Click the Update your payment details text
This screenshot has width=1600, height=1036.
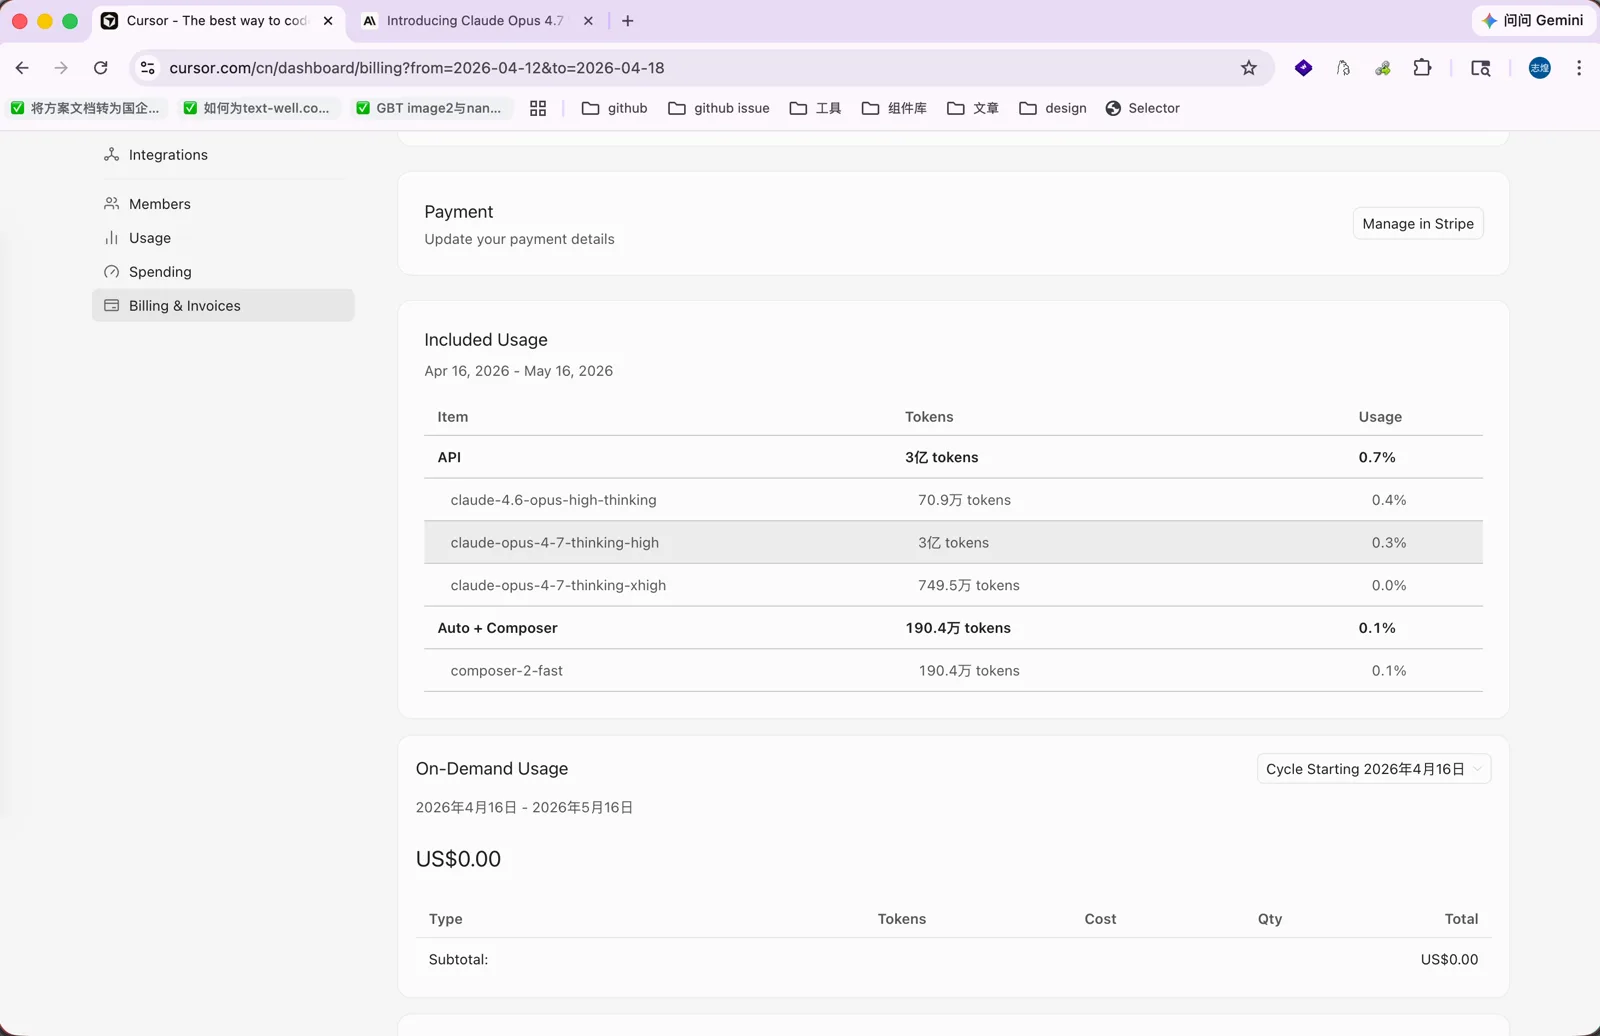tap(519, 239)
